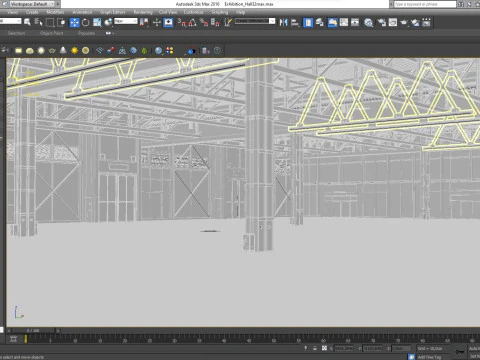This screenshot has height=360, width=480.
Task: Create a teapot from toolbar
Action: [52, 50]
